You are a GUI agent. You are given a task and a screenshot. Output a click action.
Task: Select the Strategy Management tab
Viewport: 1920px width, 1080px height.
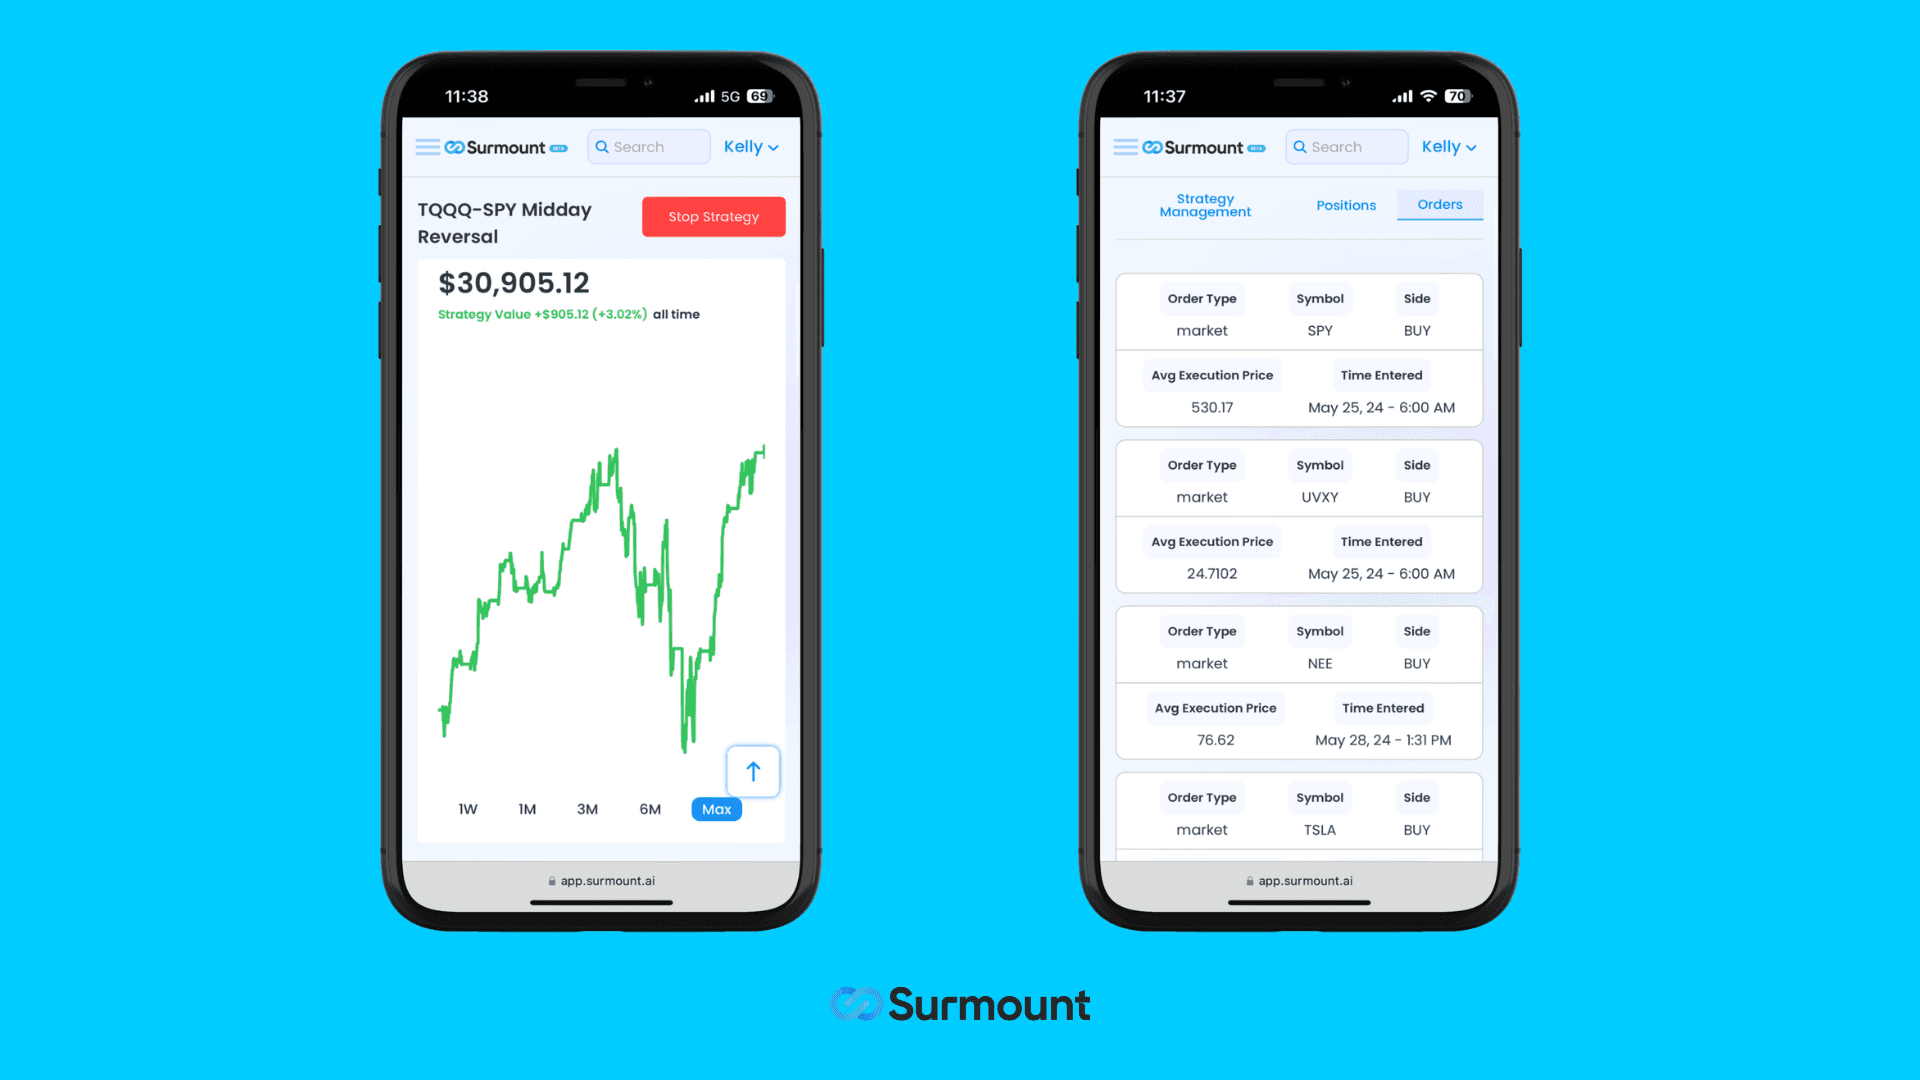[1204, 204]
